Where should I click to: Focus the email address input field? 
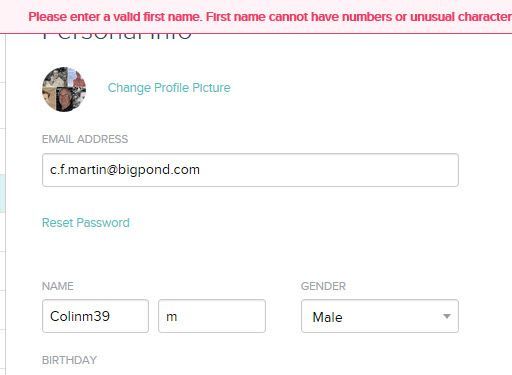coord(250,170)
